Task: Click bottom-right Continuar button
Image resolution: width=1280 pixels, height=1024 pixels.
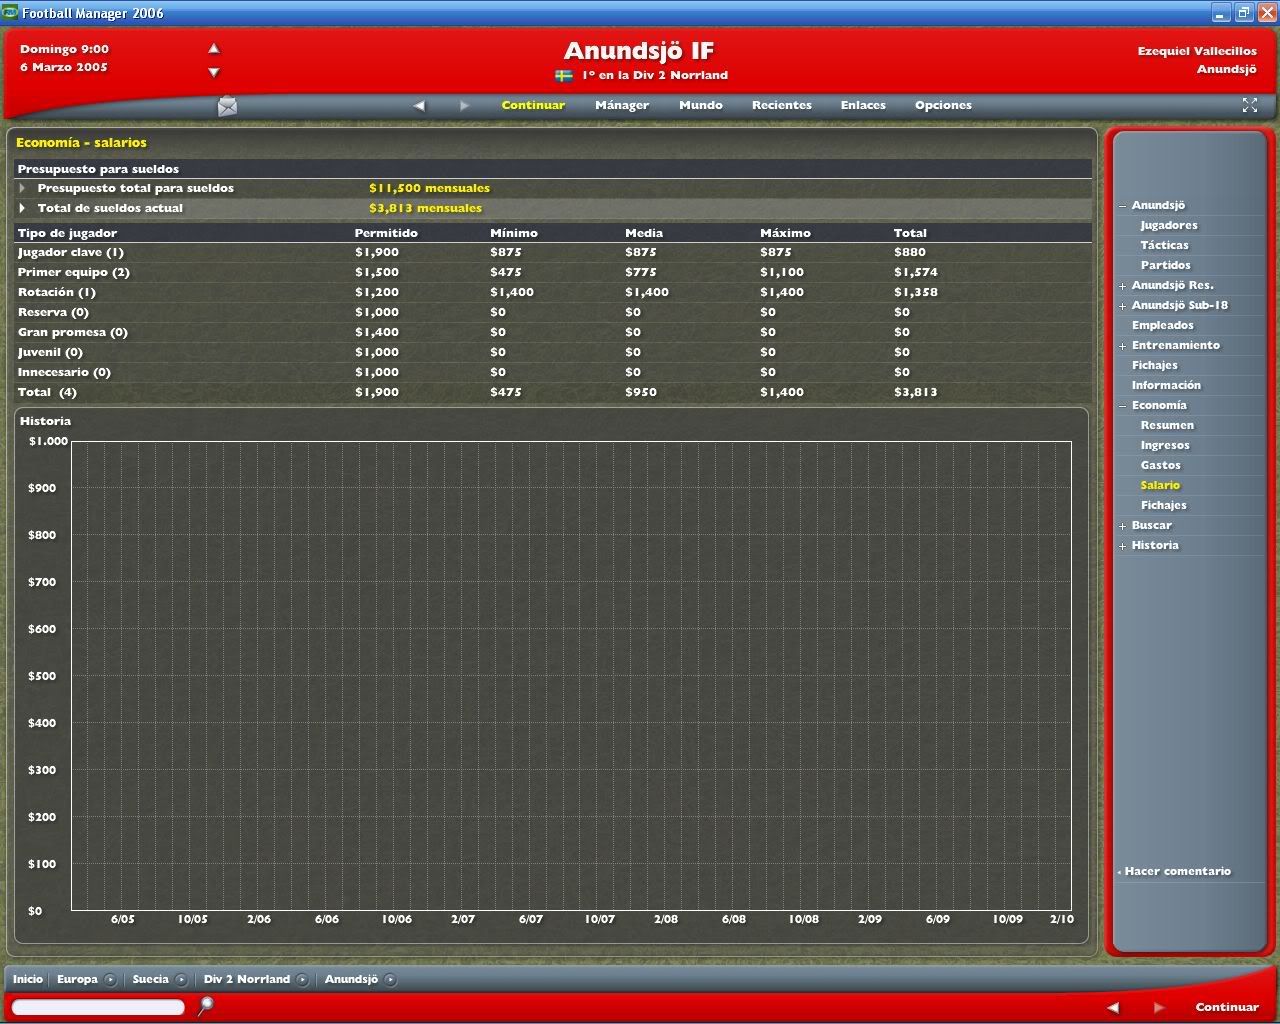Action: [1227, 1007]
